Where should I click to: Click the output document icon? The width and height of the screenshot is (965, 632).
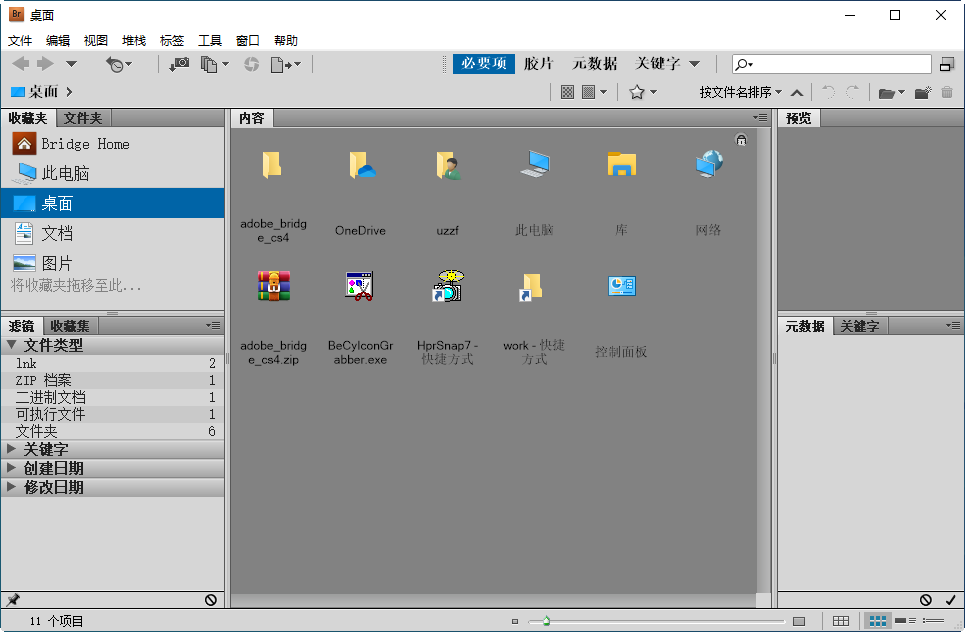pyautogui.click(x=281, y=64)
